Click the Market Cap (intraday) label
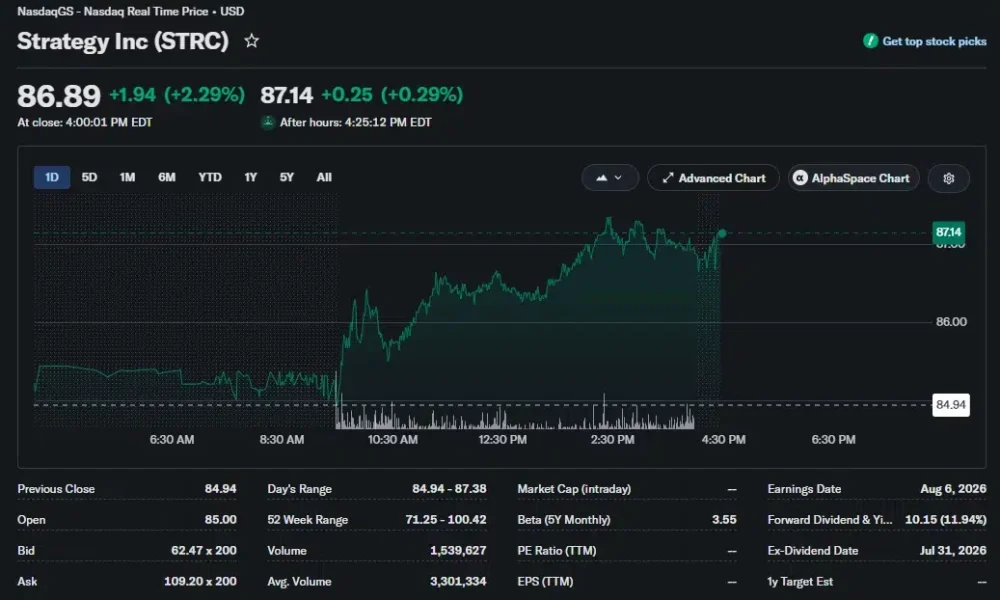Image resolution: width=1000 pixels, height=600 pixels. click(574, 489)
